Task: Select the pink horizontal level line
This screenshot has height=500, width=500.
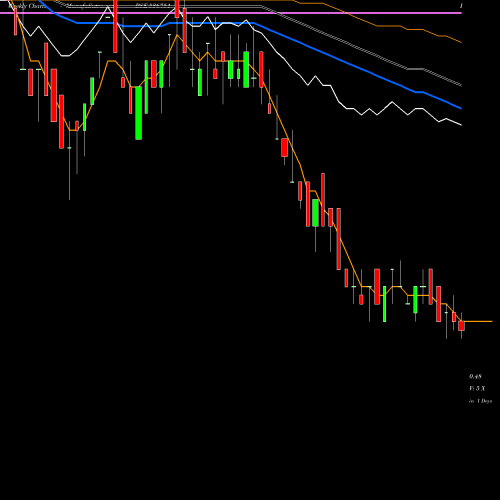Action: pos(231,13)
